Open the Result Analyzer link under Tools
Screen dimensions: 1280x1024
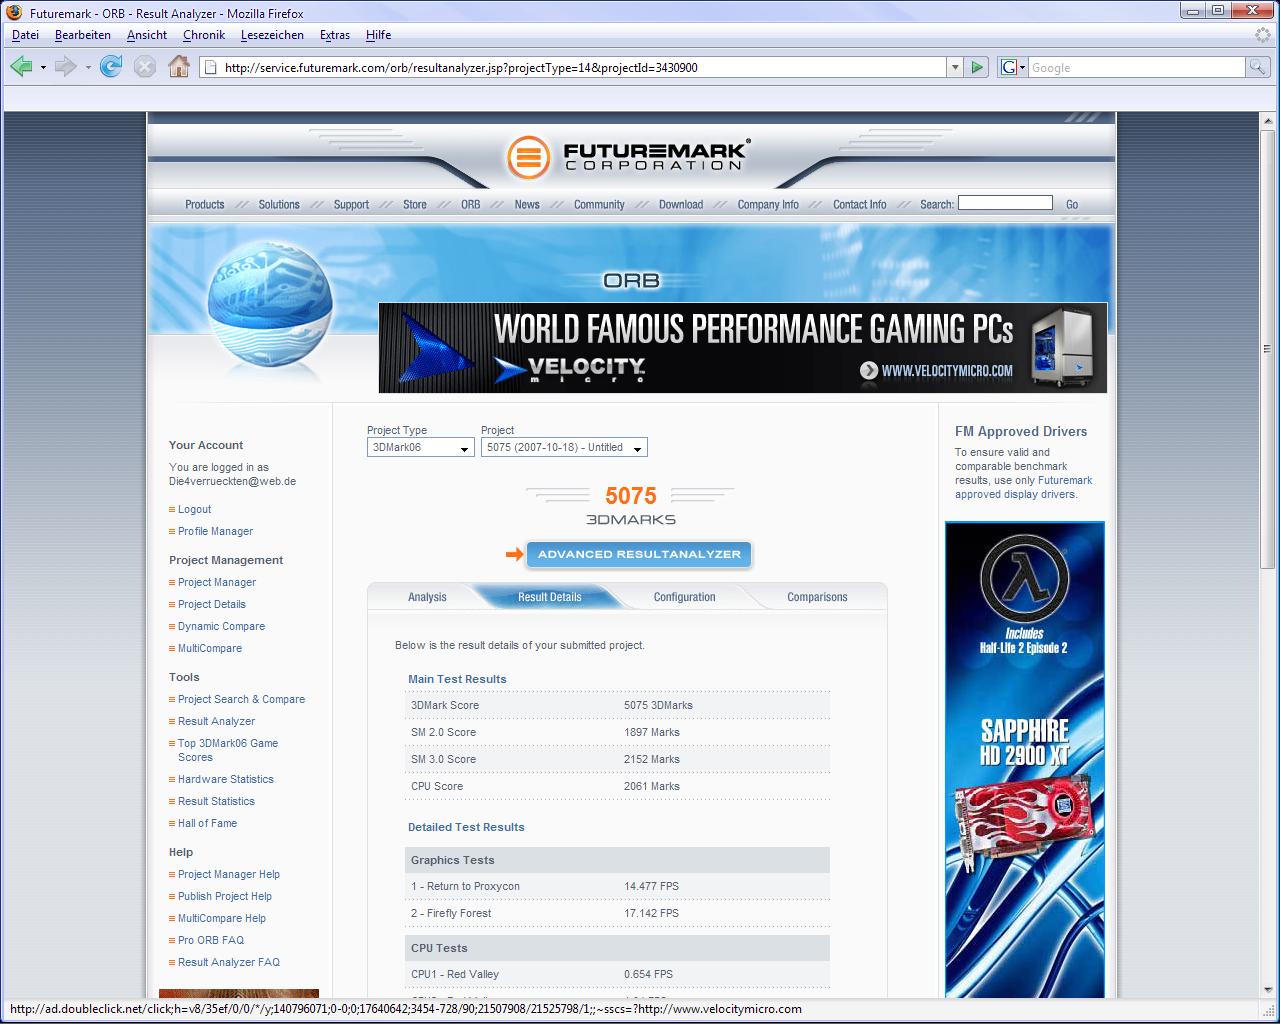tap(216, 721)
